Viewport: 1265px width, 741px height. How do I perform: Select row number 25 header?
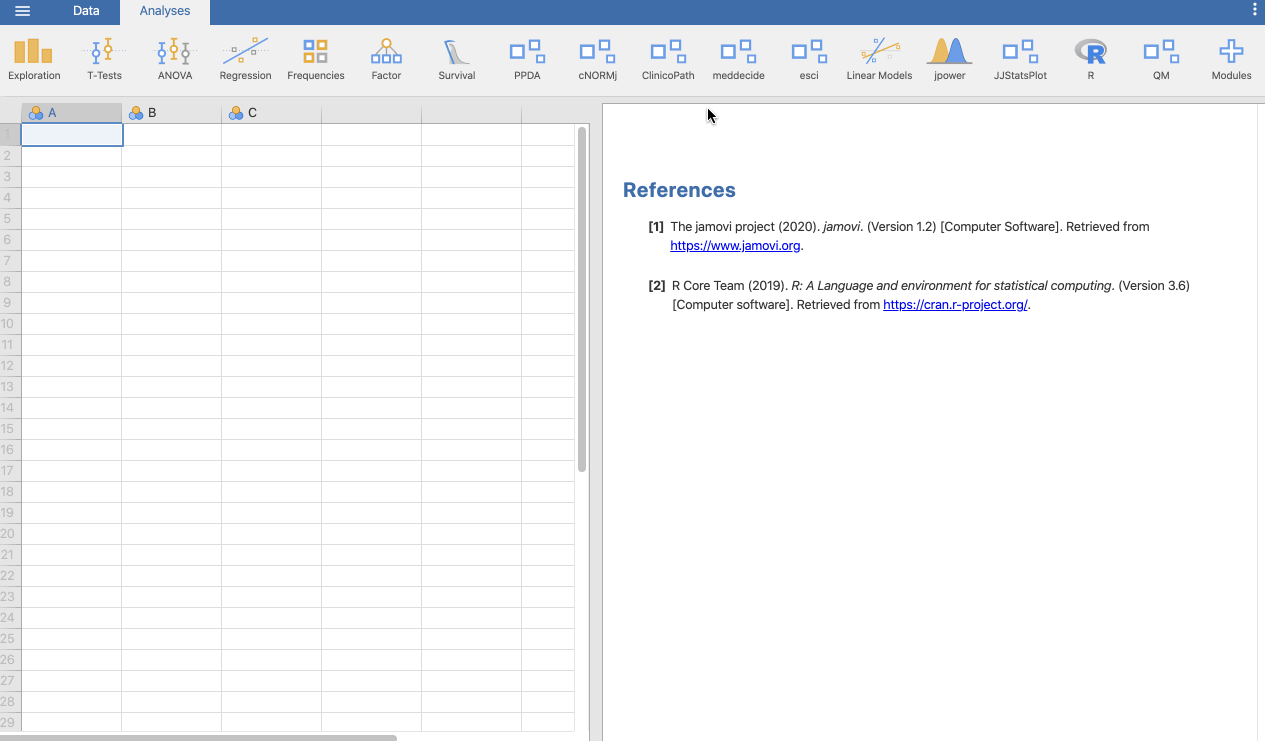[10, 638]
